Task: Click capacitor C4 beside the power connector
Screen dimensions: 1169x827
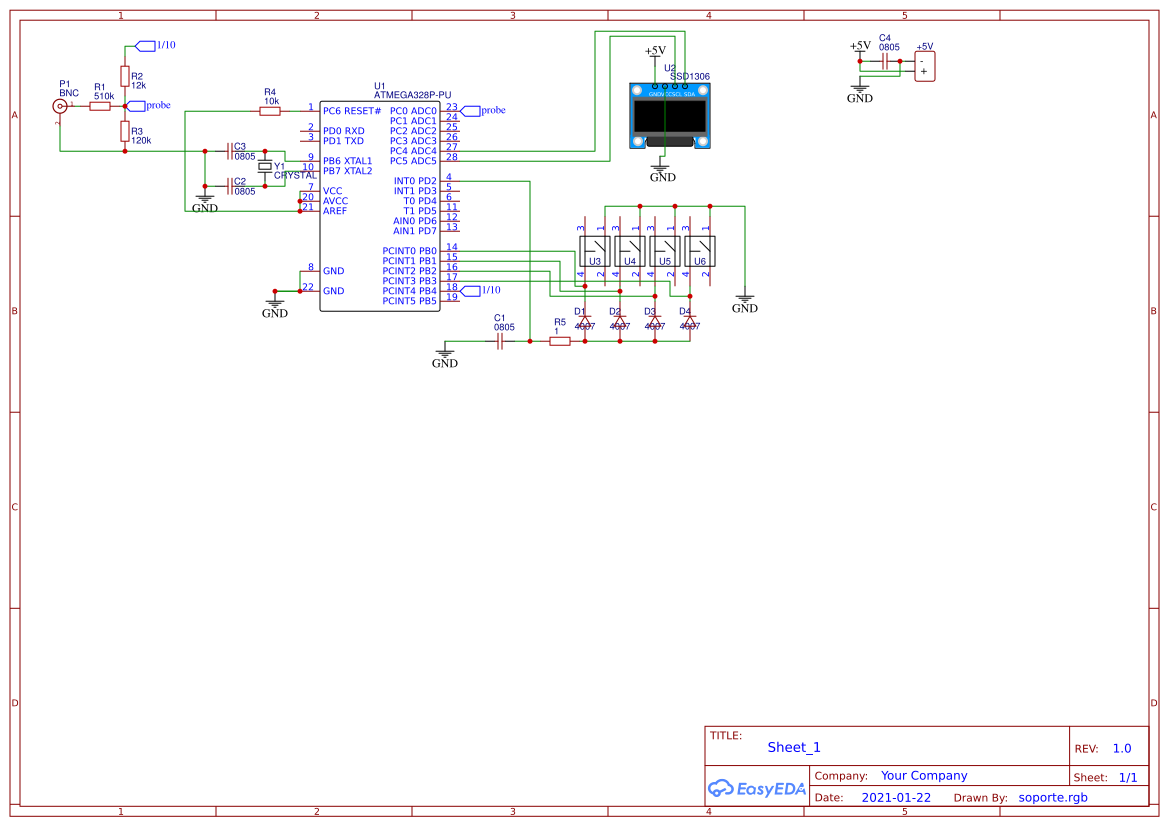Action: click(885, 61)
